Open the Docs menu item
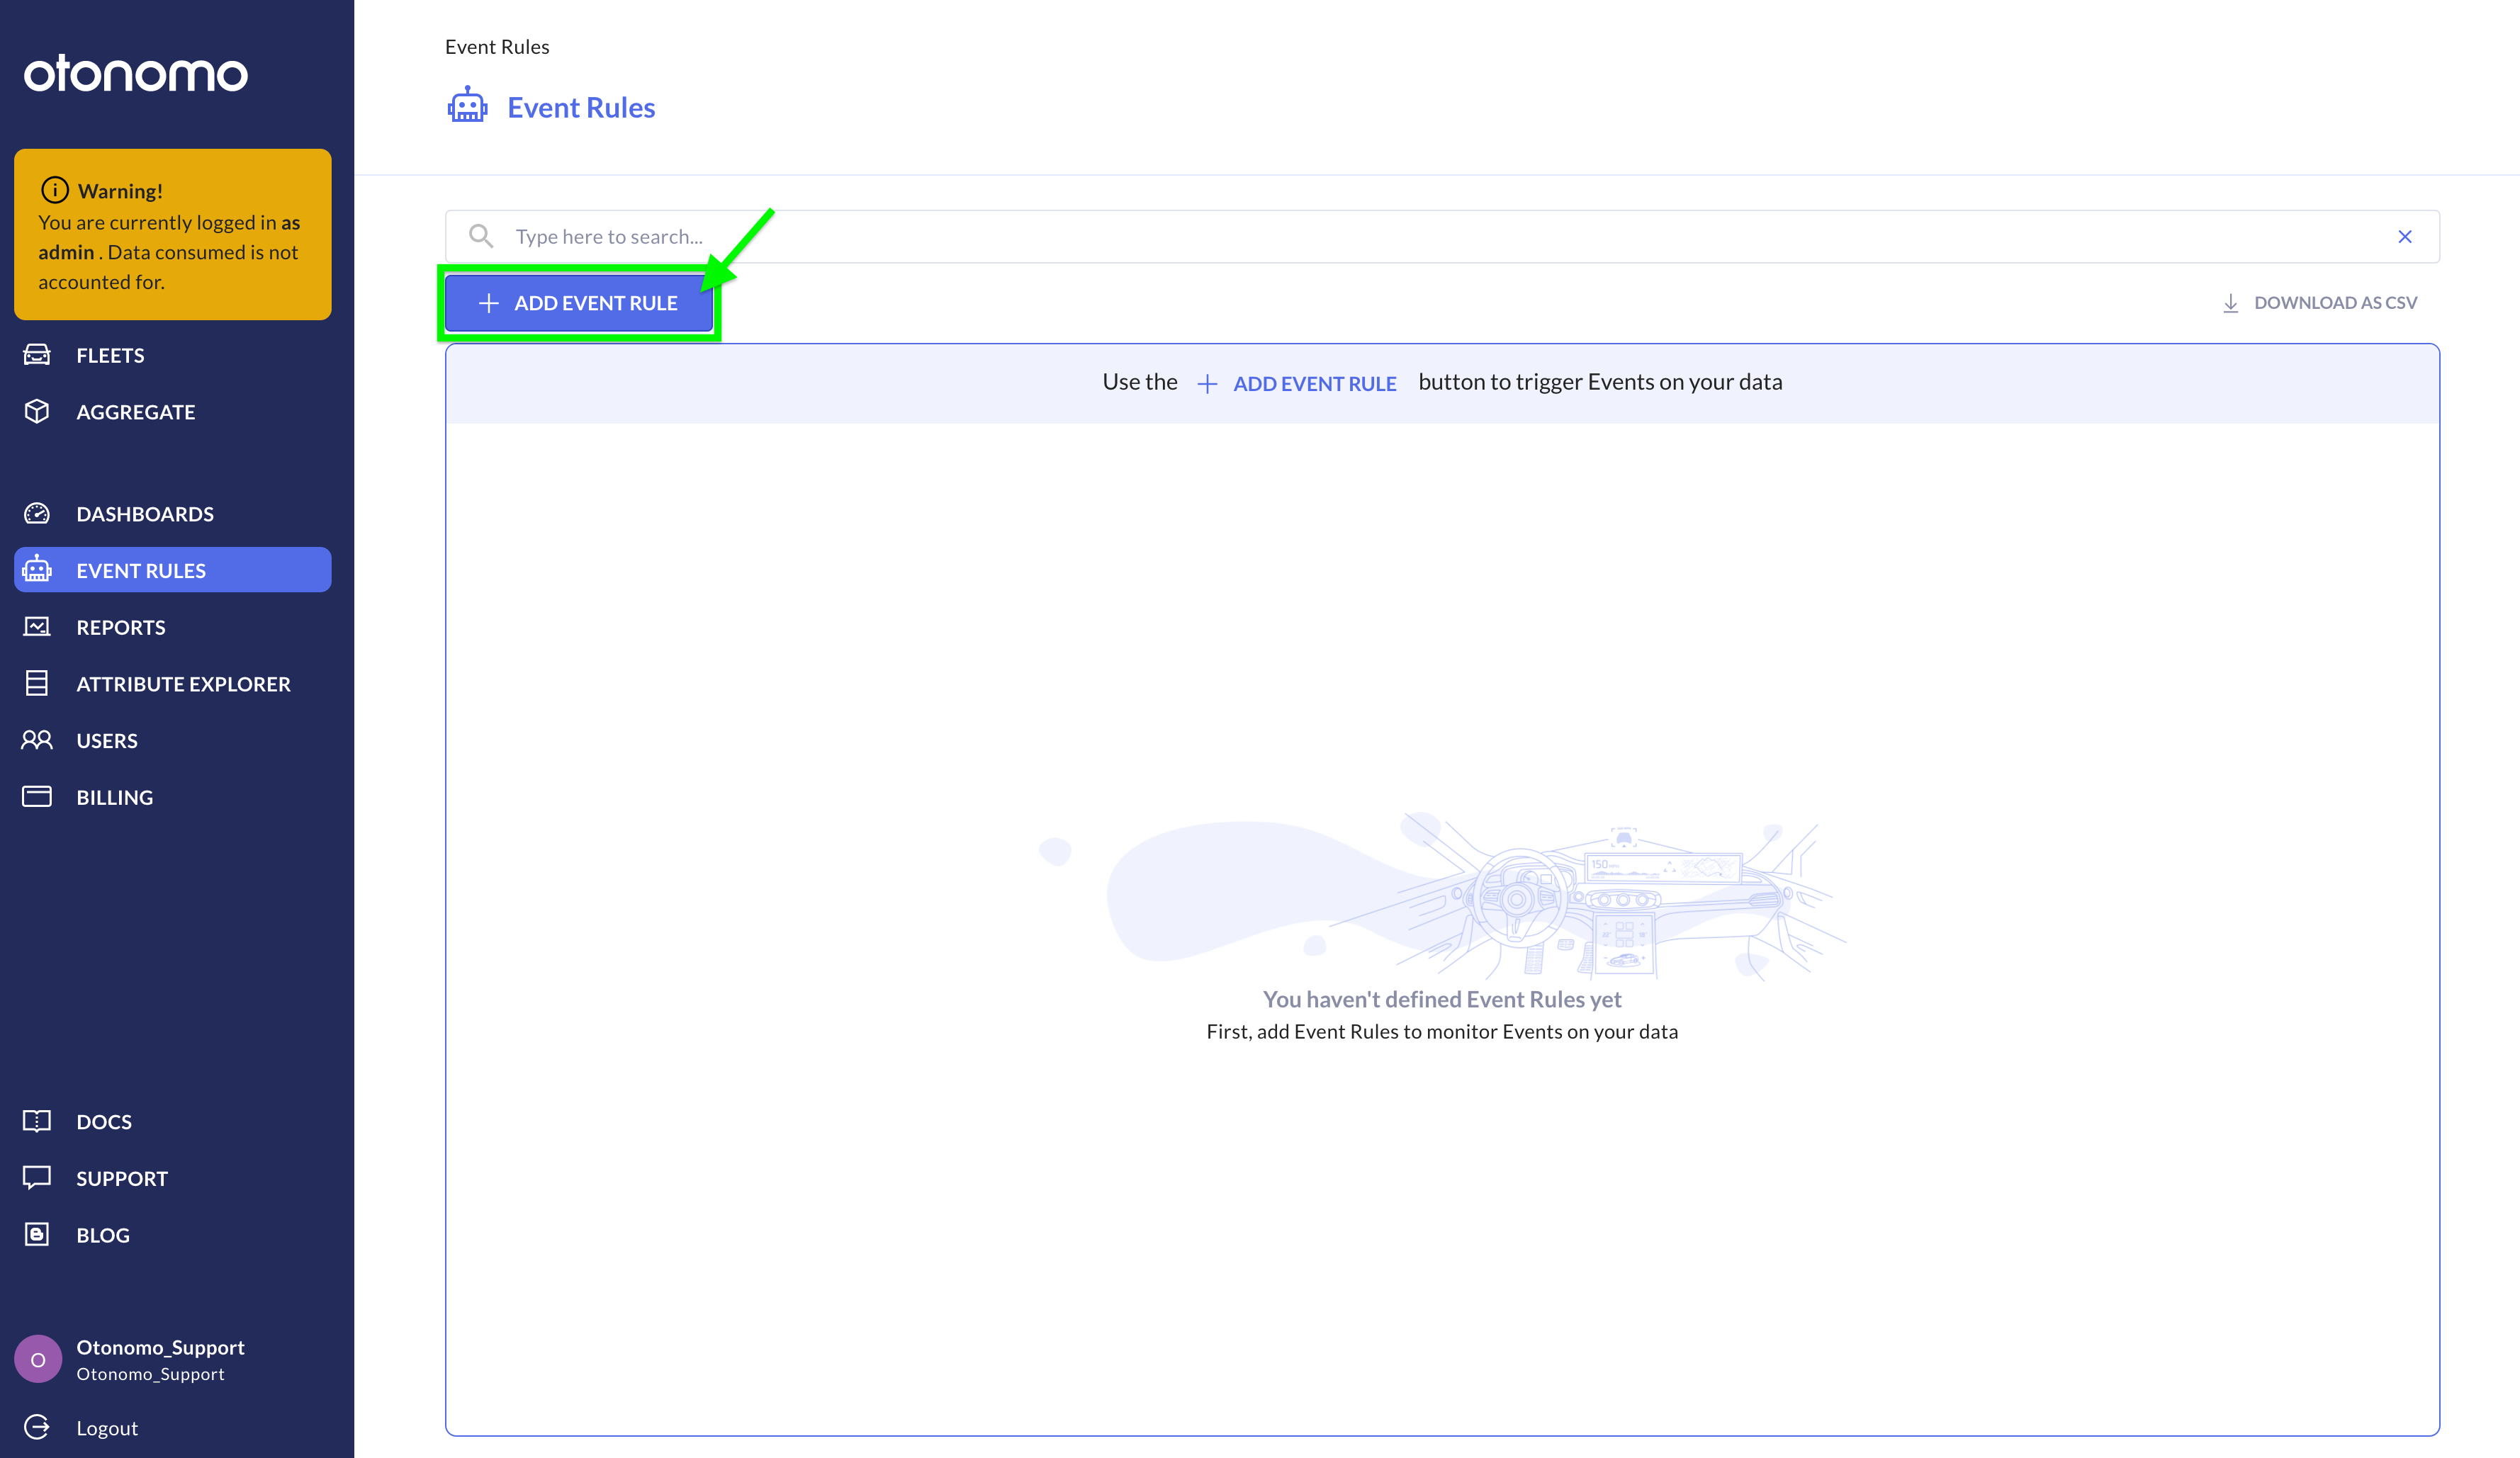The height and width of the screenshot is (1458, 2520). pyautogui.click(x=104, y=1121)
